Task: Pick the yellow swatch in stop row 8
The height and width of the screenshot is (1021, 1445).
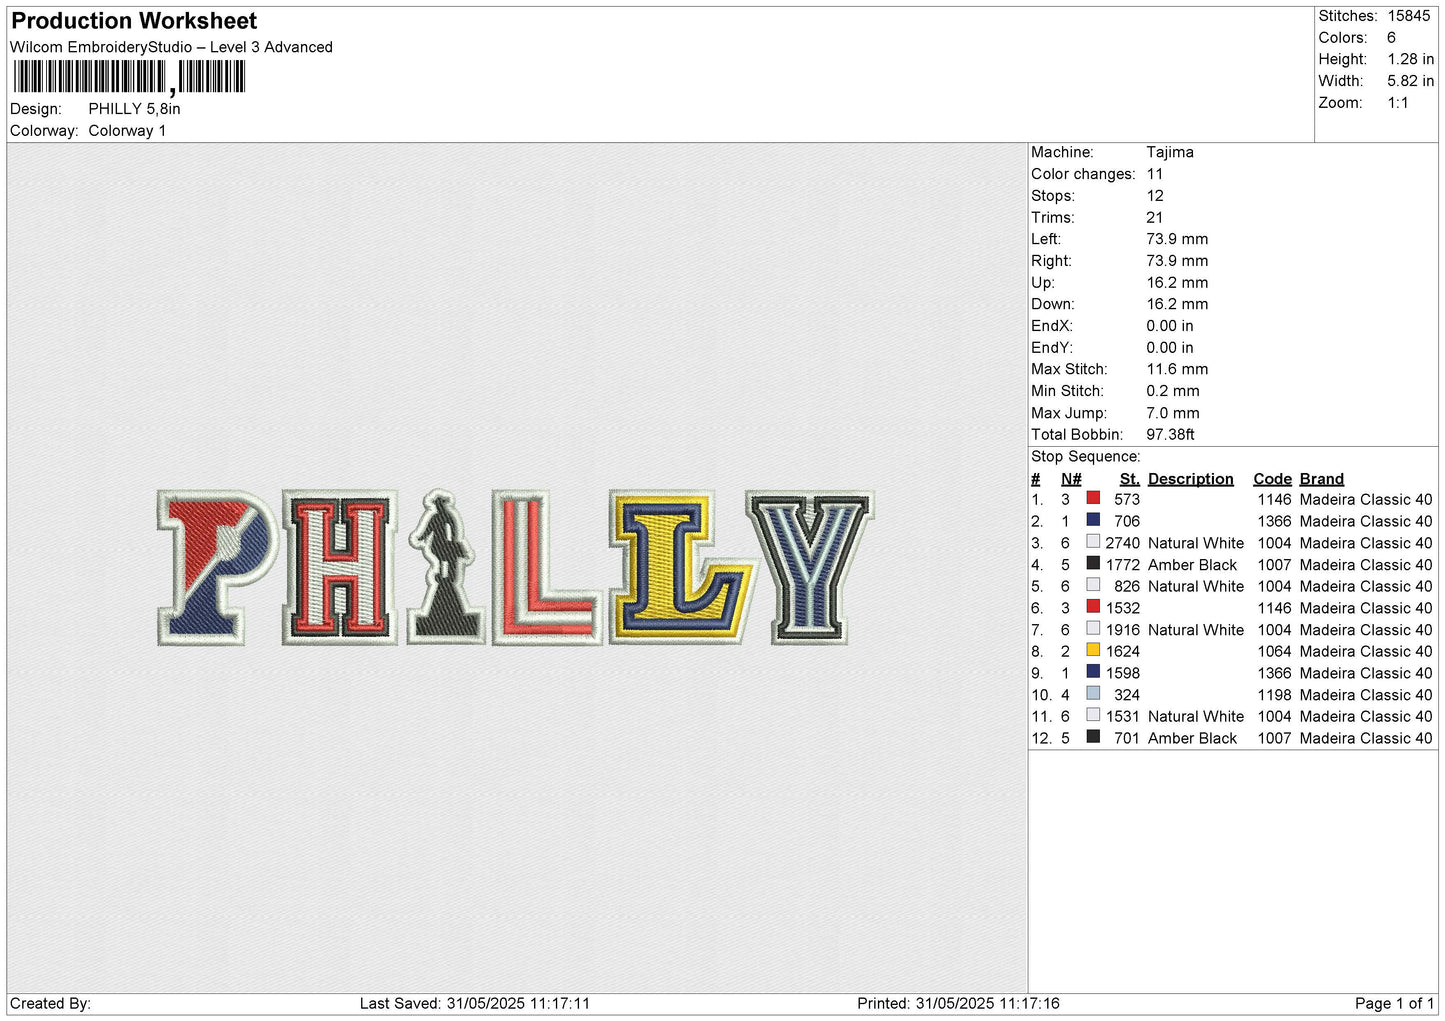Action: coord(1093,650)
